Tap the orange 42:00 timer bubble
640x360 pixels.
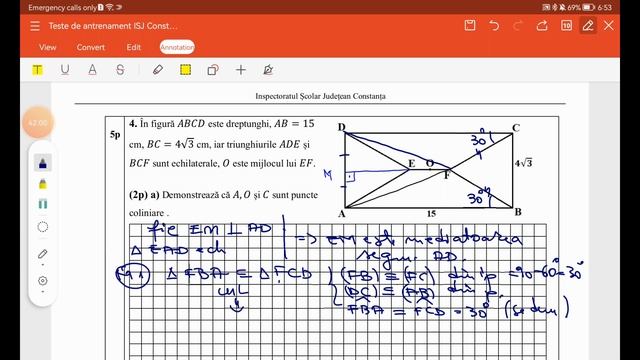pyautogui.click(x=38, y=122)
